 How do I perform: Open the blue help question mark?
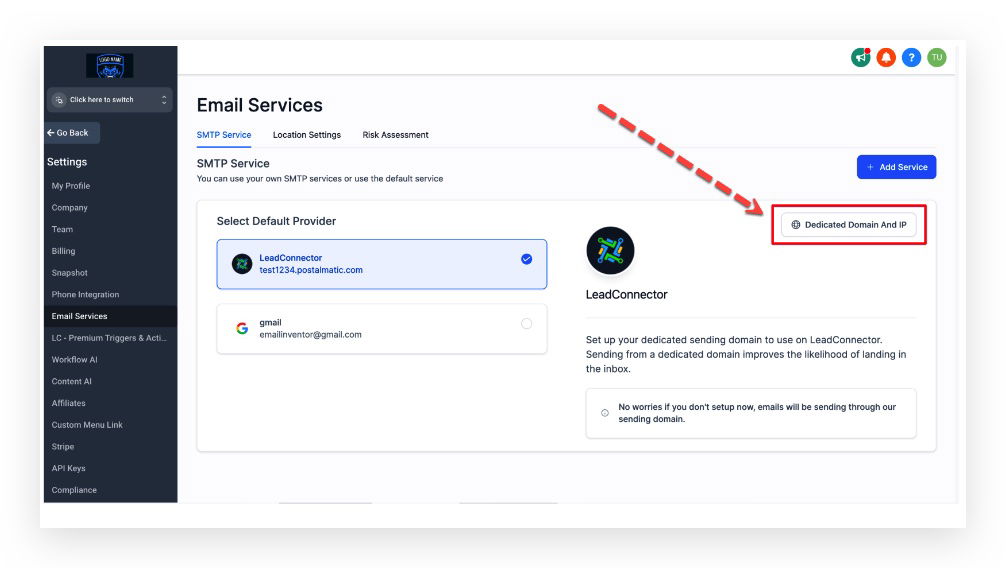(911, 58)
